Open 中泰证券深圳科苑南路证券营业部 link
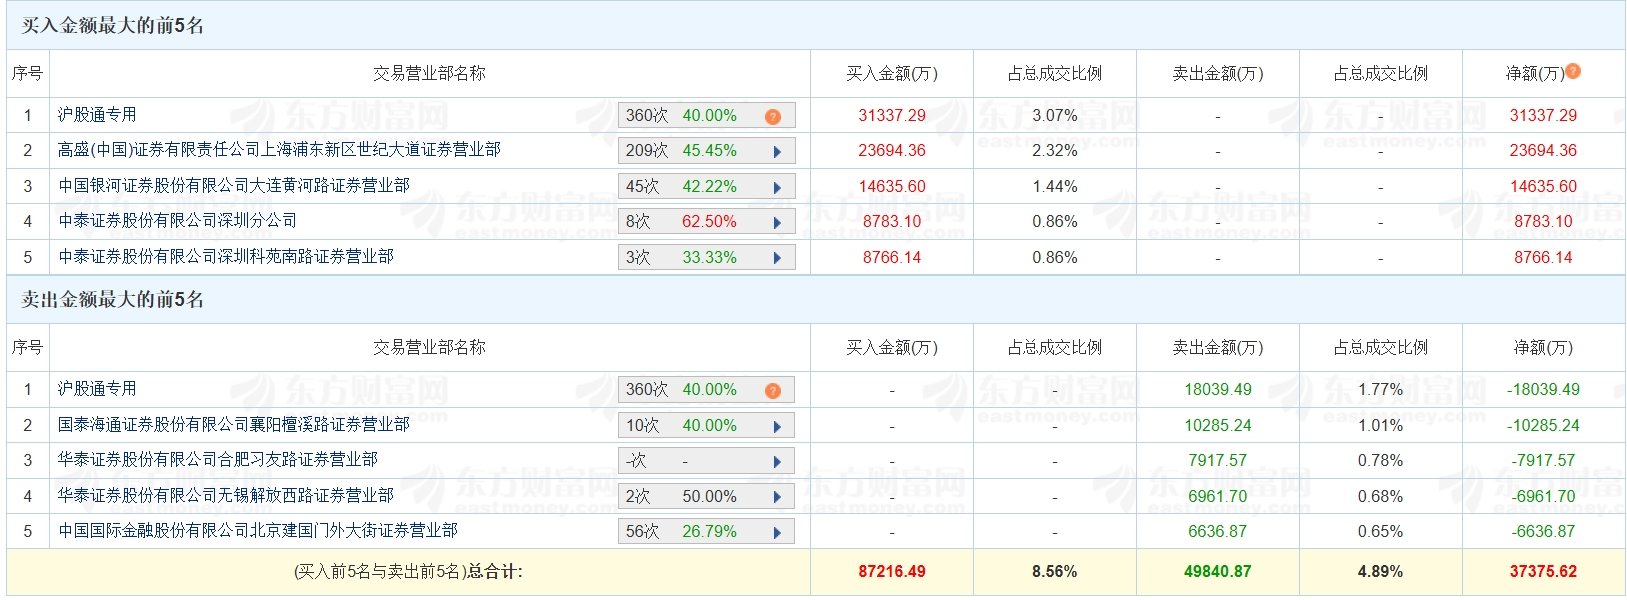This screenshot has width=1627, height=600. [226, 257]
